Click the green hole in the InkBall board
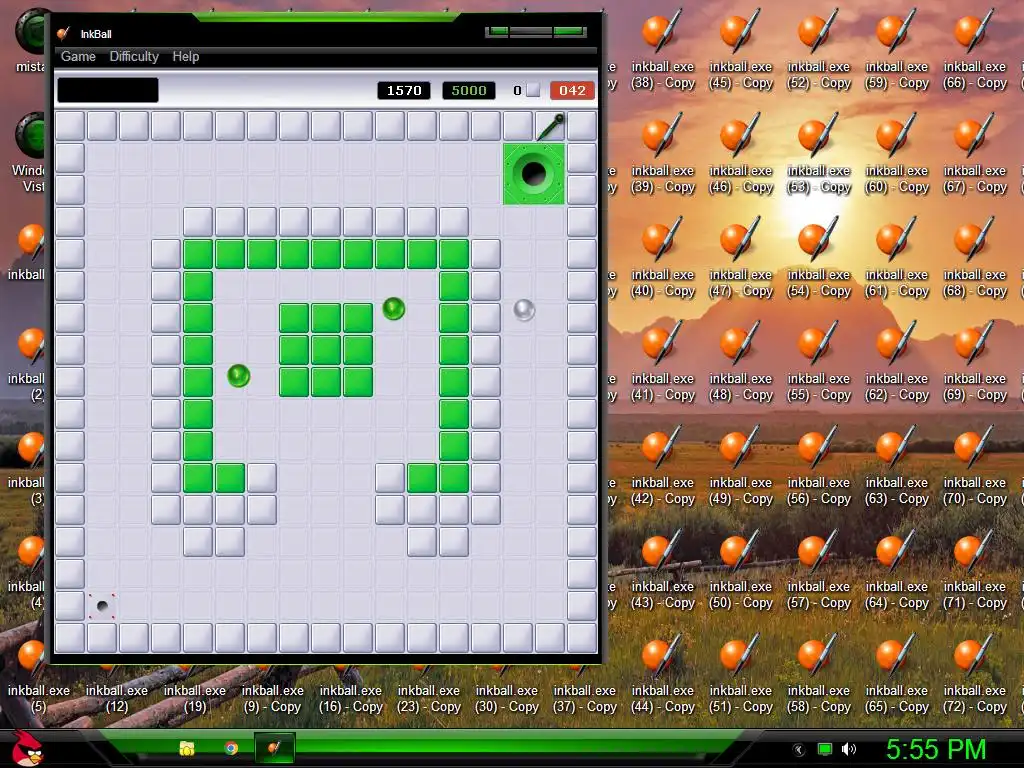This screenshot has height=768, width=1024. (534, 174)
